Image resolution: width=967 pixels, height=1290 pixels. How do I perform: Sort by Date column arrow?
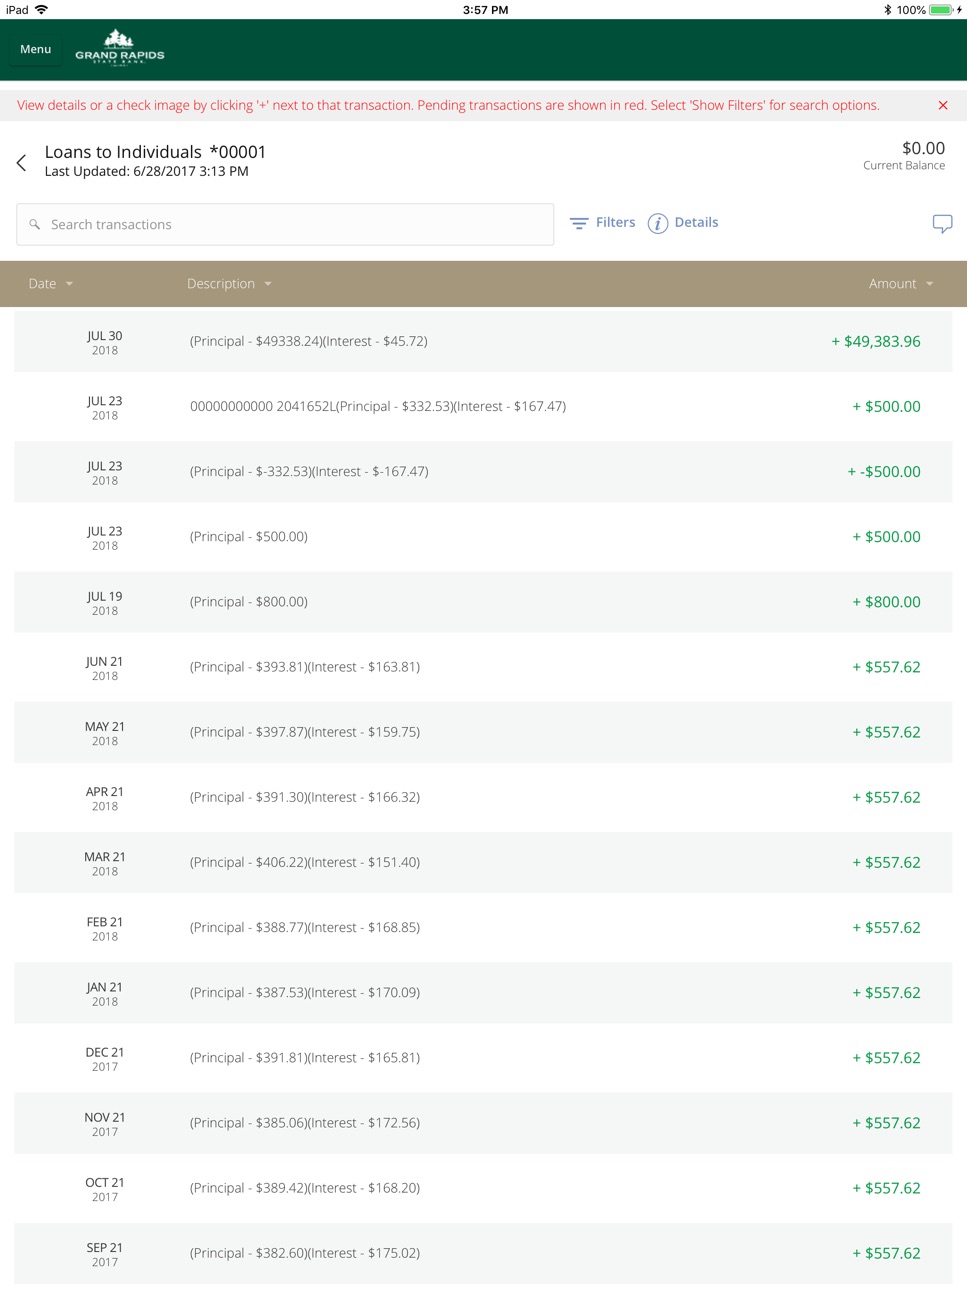pos(69,284)
